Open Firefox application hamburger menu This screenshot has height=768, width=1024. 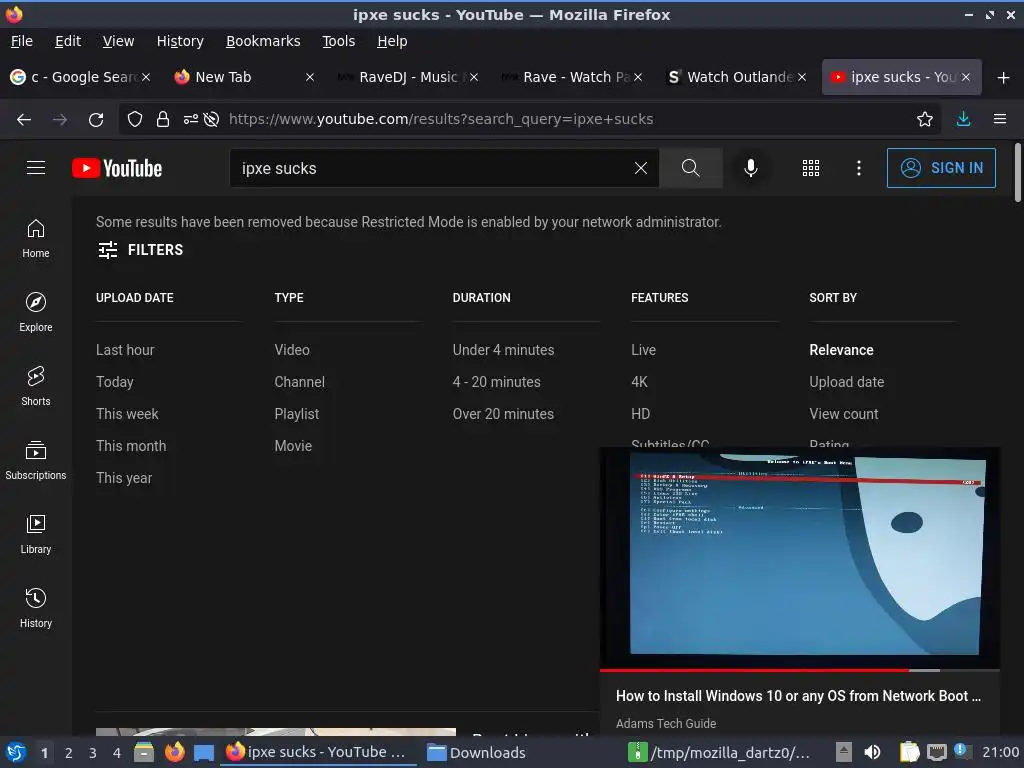1000,119
